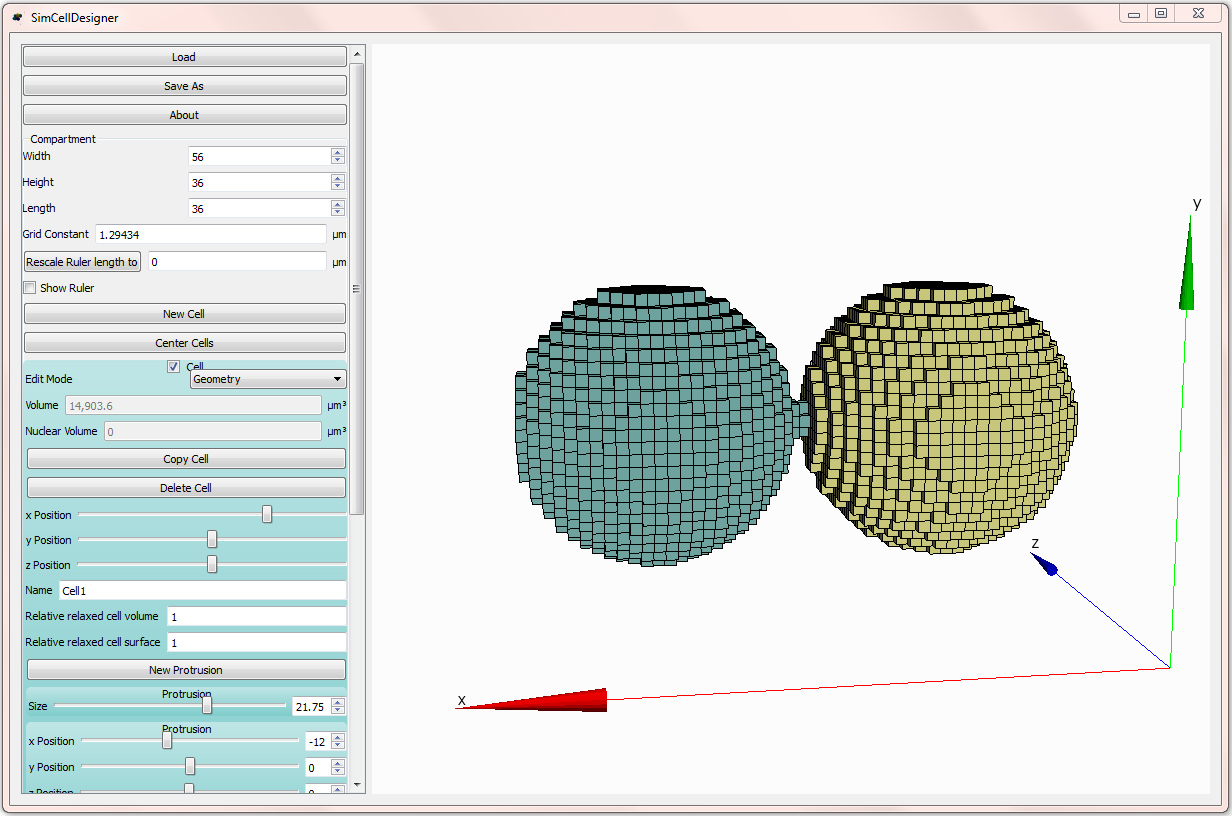Decrease the Length value with down arrow

point(338,213)
